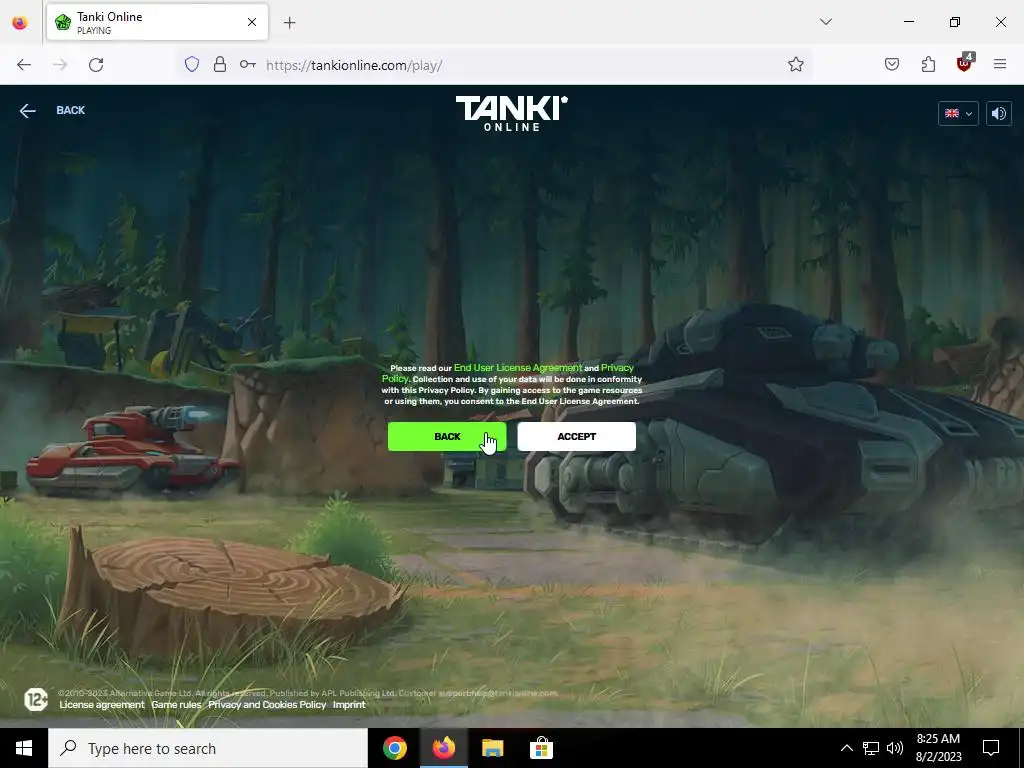Open the notification center icon
1024x768 pixels.
[991, 748]
